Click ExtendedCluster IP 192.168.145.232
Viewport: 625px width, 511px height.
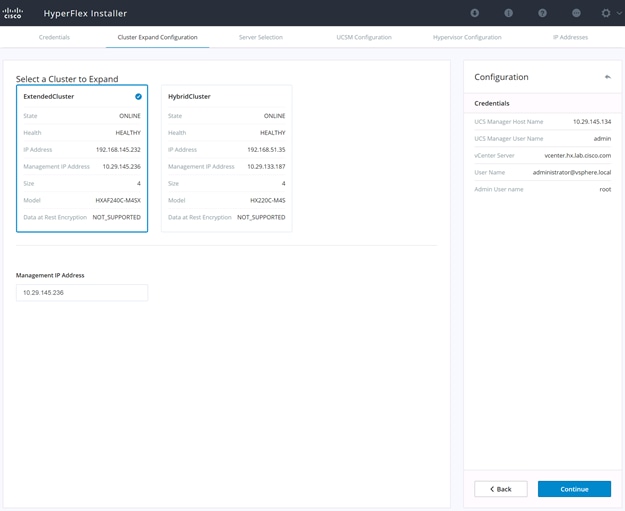118,149
